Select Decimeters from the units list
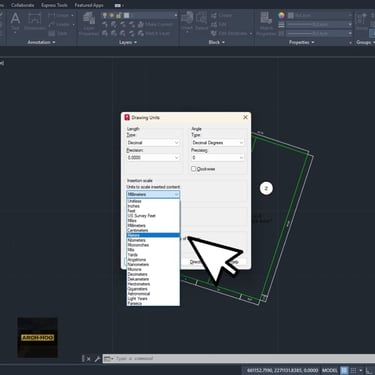This screenshot has height=375, width=375. pos(153,274)
